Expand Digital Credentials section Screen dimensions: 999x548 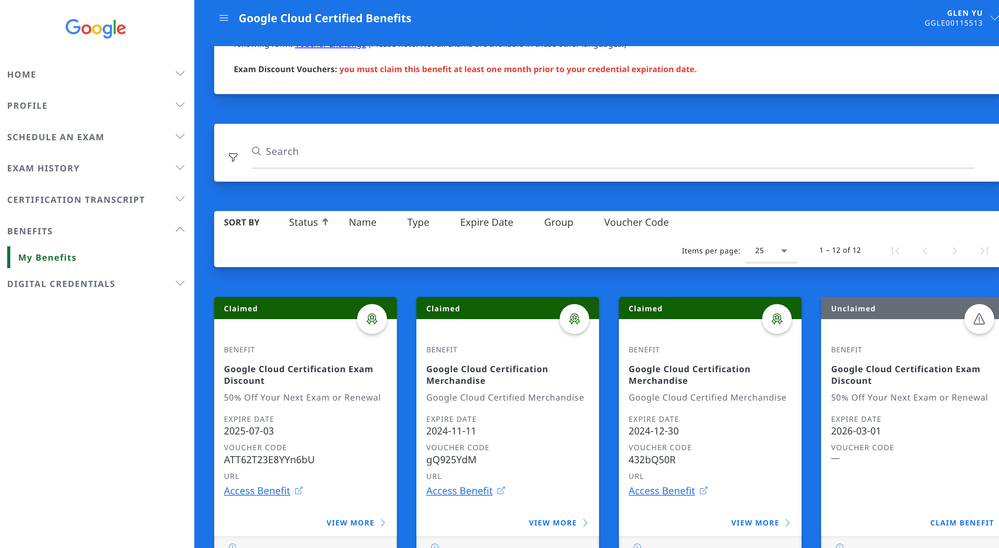(x=180, y=283)
